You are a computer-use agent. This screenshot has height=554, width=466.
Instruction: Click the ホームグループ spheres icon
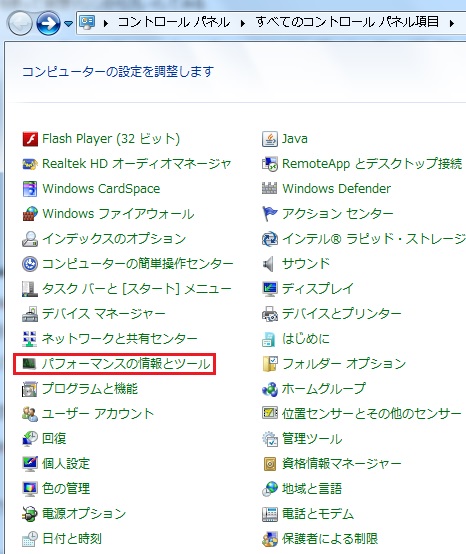pyautogui.click(x=270, y=389)
